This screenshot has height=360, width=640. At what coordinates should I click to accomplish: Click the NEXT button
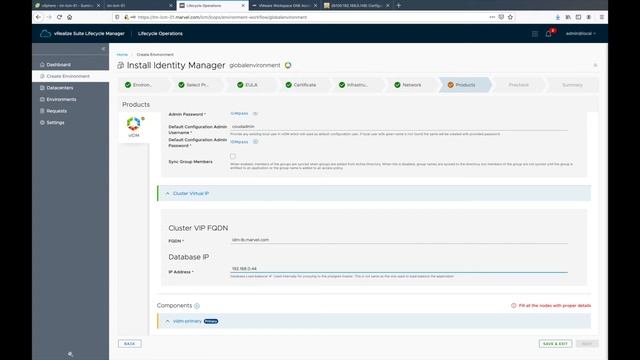pyautogui.click(x=587, y=344)
